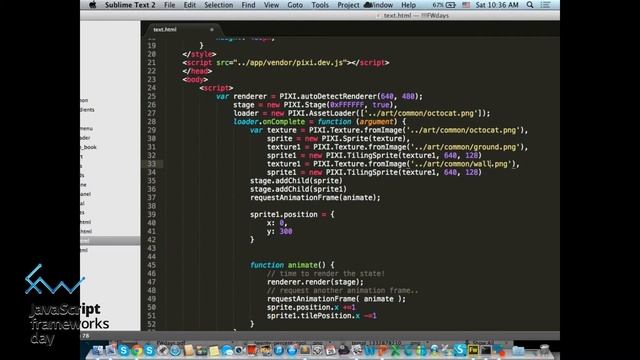Image resolution: width=640 pixels, height=360 pixels.
Task: Open iTunes from the Dock
Action: [x=279, y=350]
